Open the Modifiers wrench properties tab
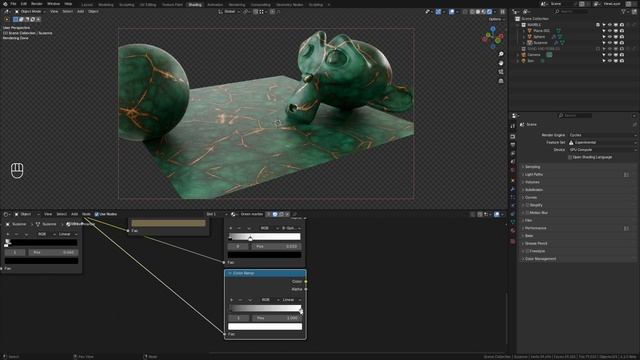Image resolution: width=640 pixels, height=360 pixels. [513, 189]
